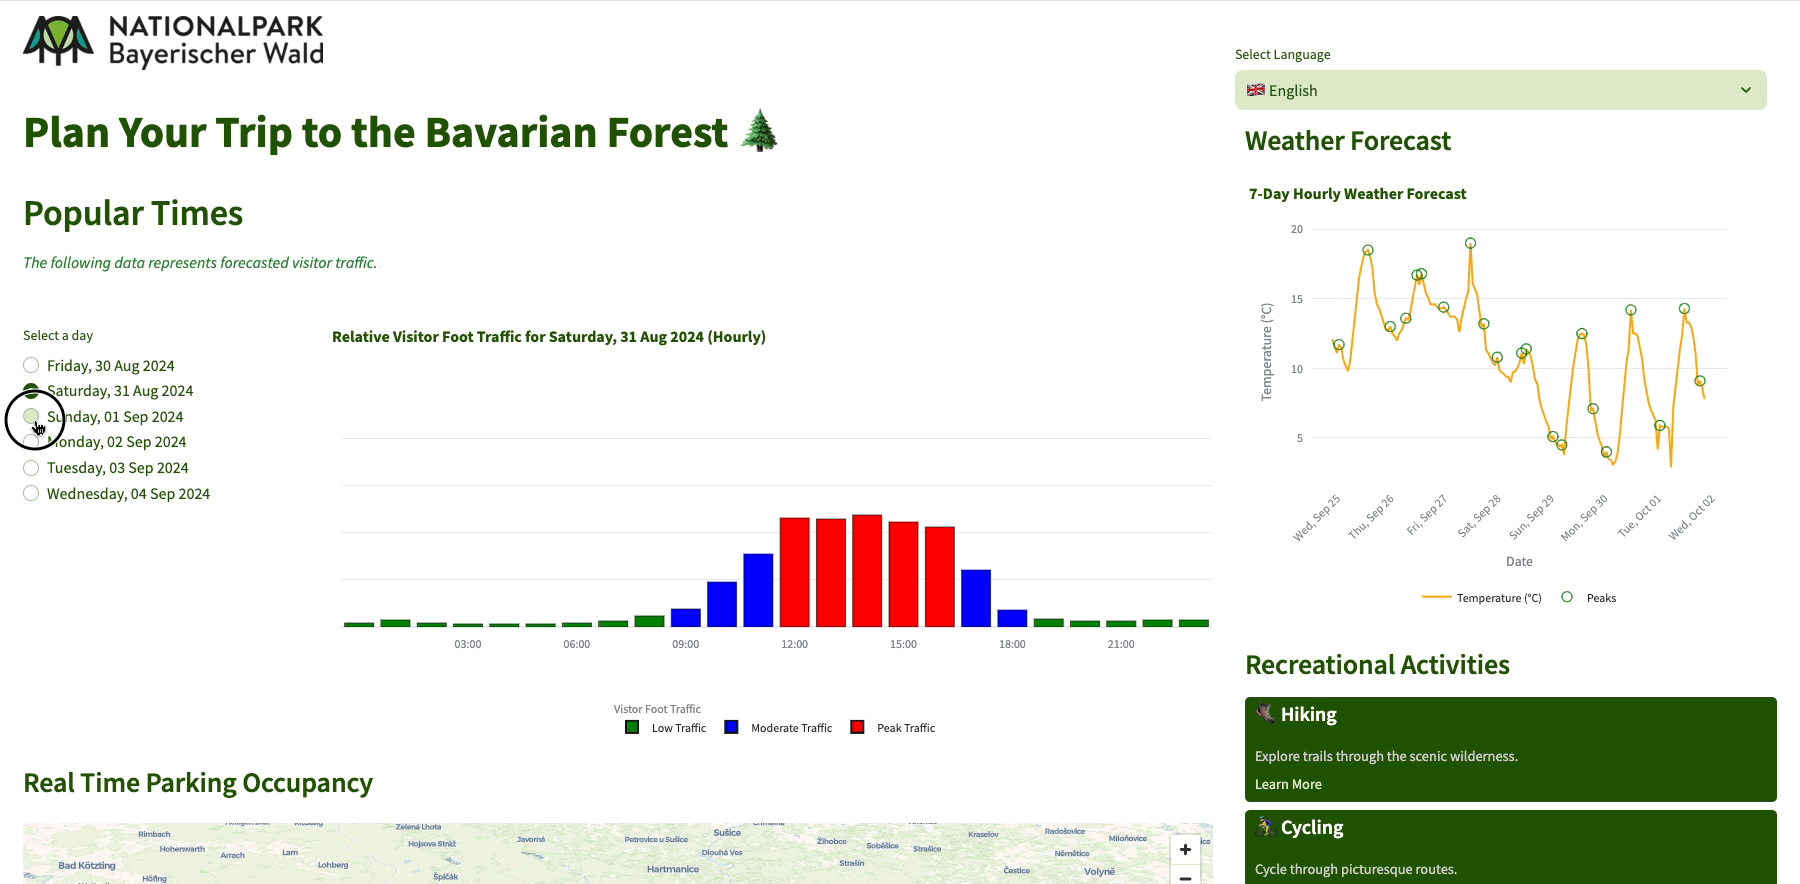Open the Hiking activity card title
The height and width of the screenshot is (884, 1800).
tap(1308, 714)
